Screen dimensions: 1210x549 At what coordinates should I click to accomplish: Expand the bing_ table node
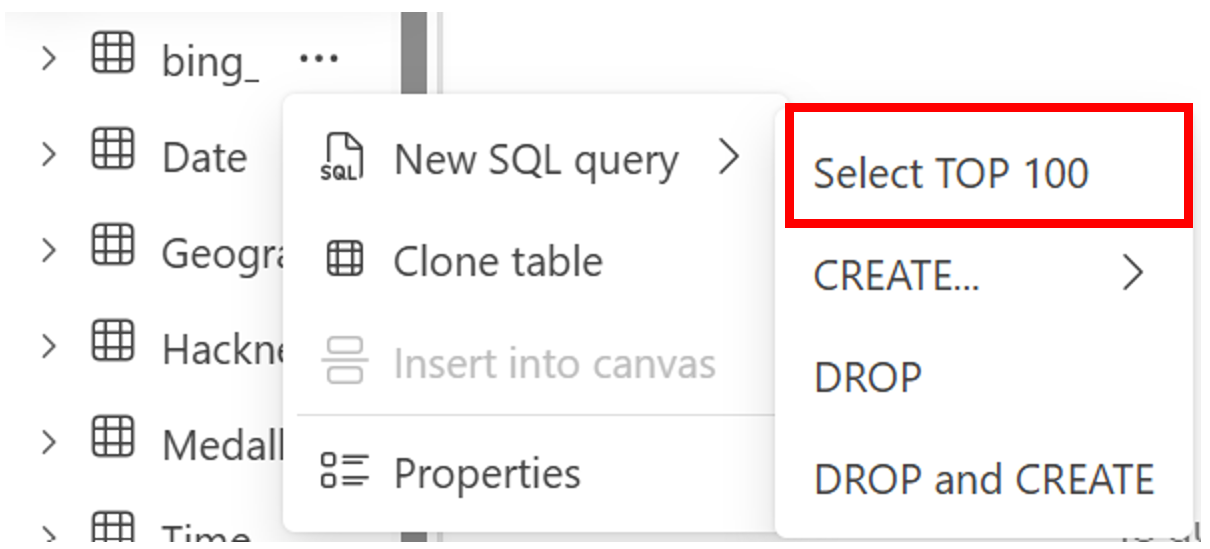(x=48, y=59)
